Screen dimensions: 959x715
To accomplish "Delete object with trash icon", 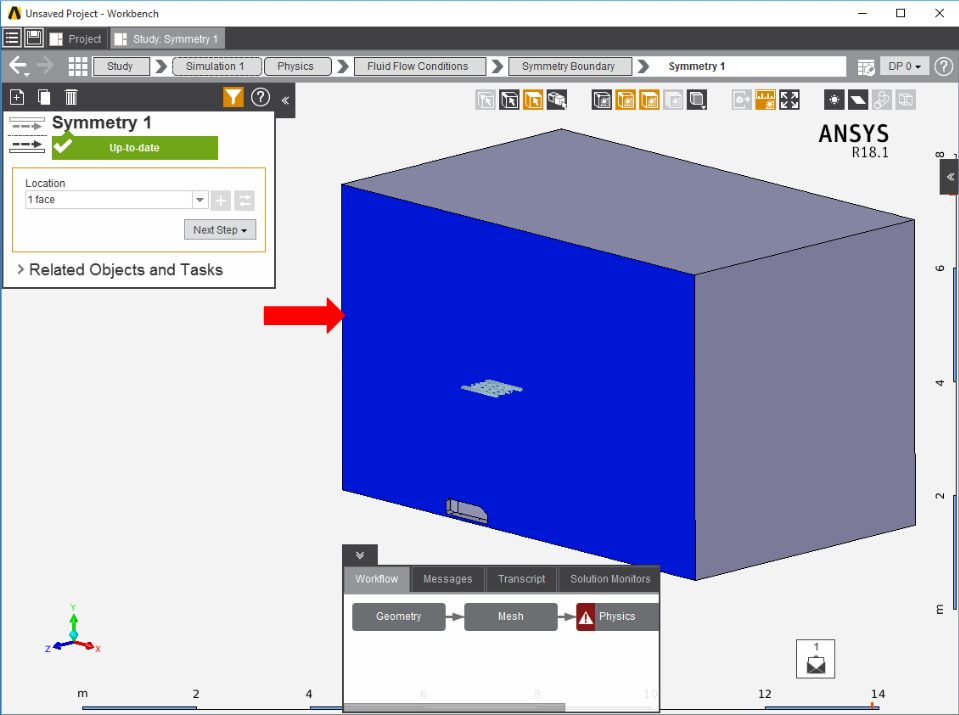I will 71,97.
